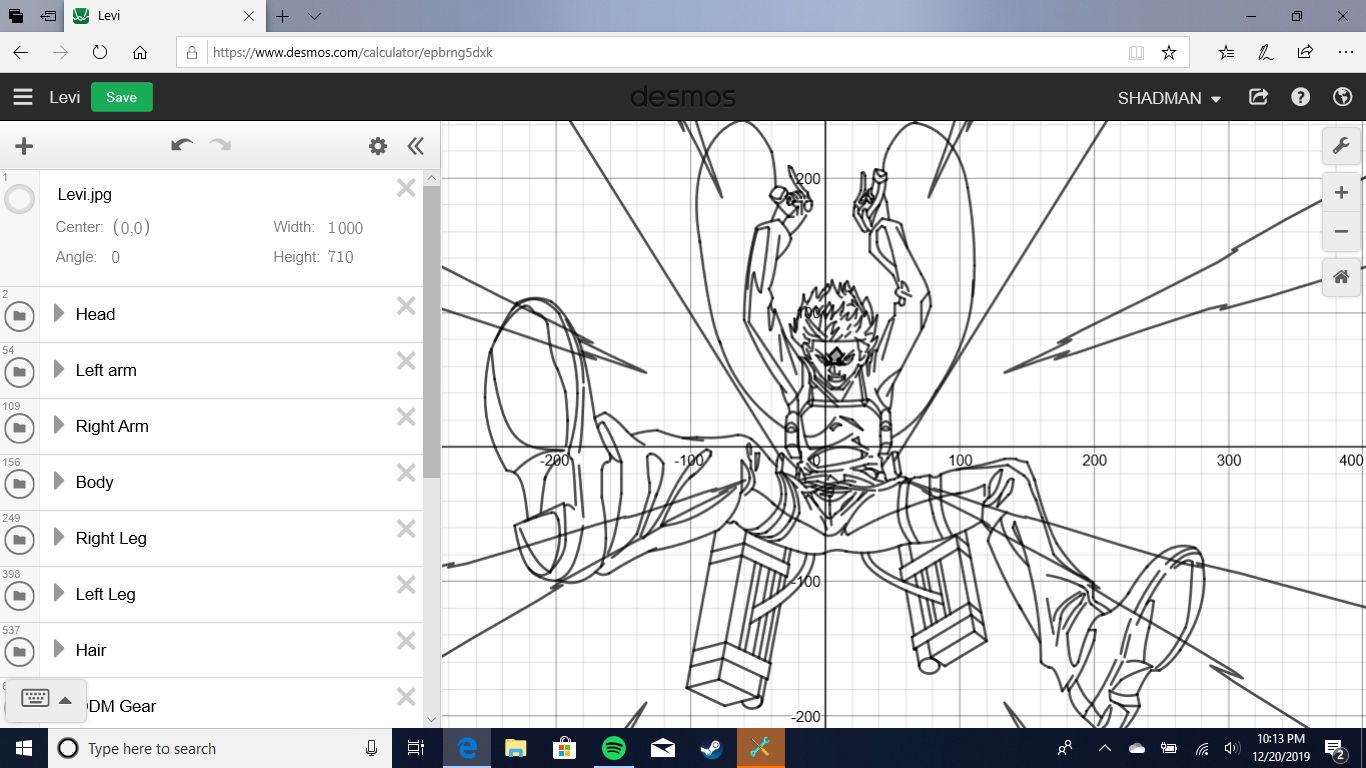Expand the Body folder

tap(59, 482)
